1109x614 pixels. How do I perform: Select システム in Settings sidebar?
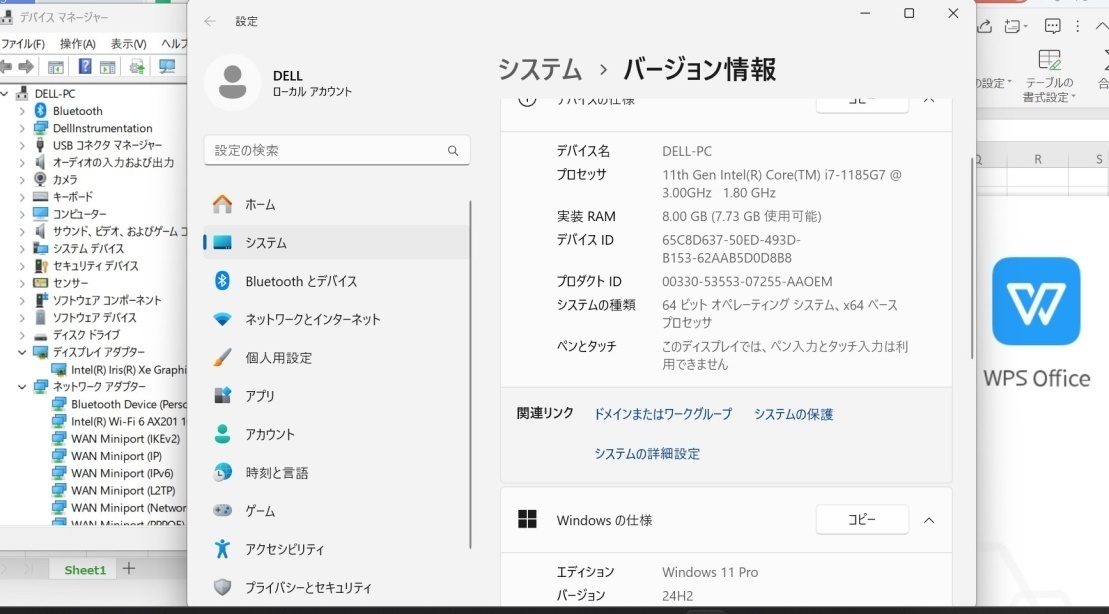tap(336, 243)
